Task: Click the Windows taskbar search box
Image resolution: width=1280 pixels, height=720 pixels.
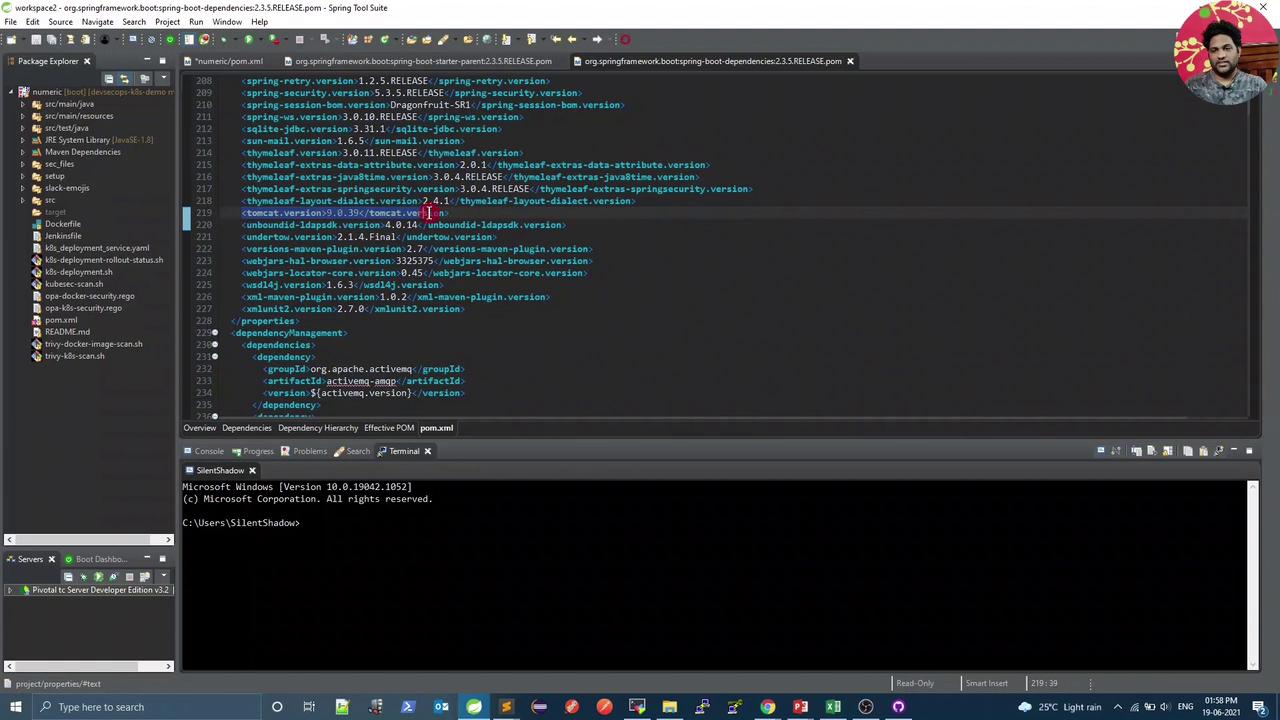Action: click(x=145, y=707)
